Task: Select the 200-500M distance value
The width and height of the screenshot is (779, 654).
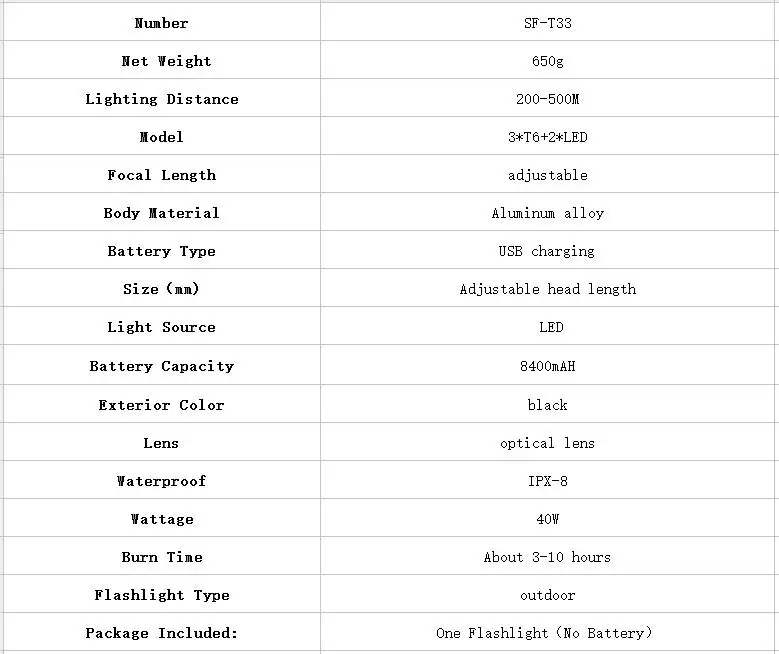Action: 547,99
